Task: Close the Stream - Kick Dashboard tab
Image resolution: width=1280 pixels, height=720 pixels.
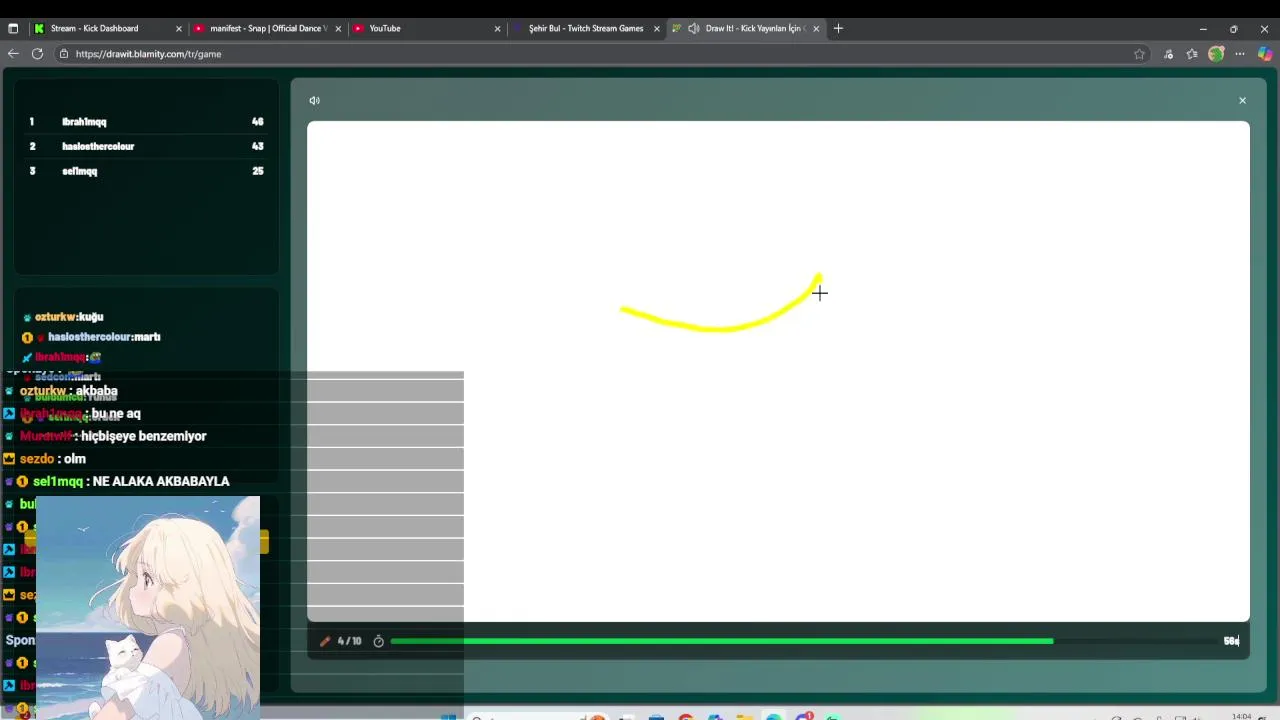Action: coord(179,29)
